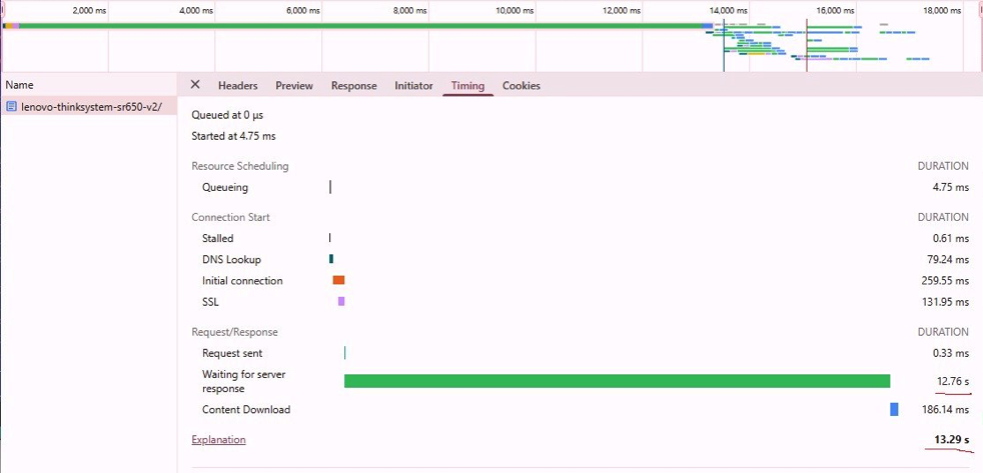This screenshot has width=983, height=473.
Task: Open the Initiator tab
Action: pyautogui.click(x=413, y=86)
